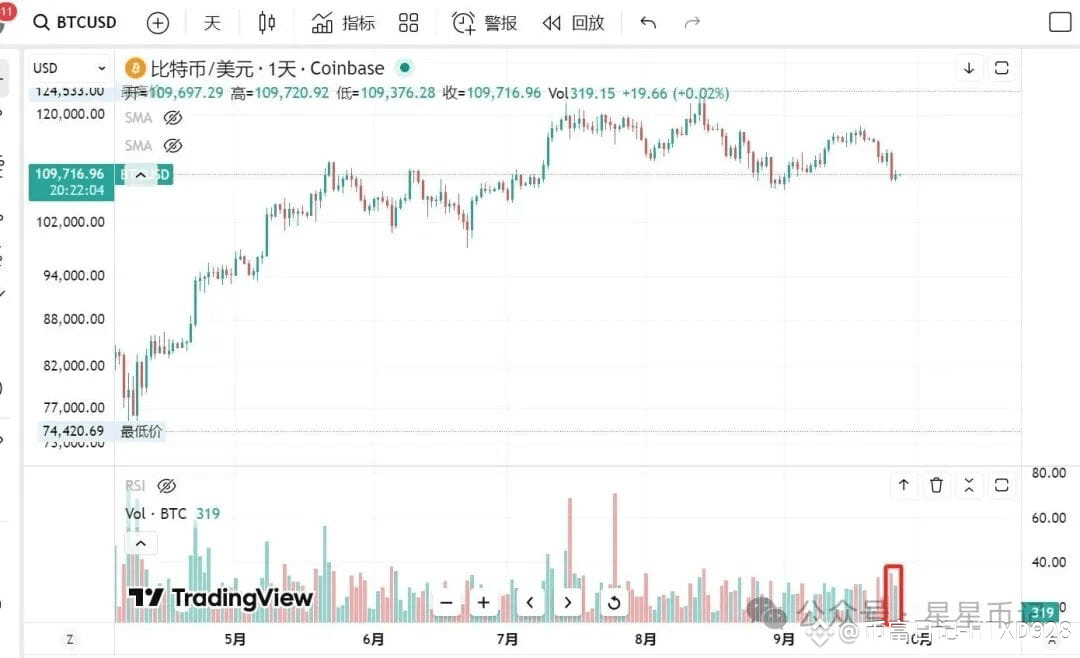Toggle visibility of the first SMA indicator
1080x658 pixels.
[x=173, y=118]
